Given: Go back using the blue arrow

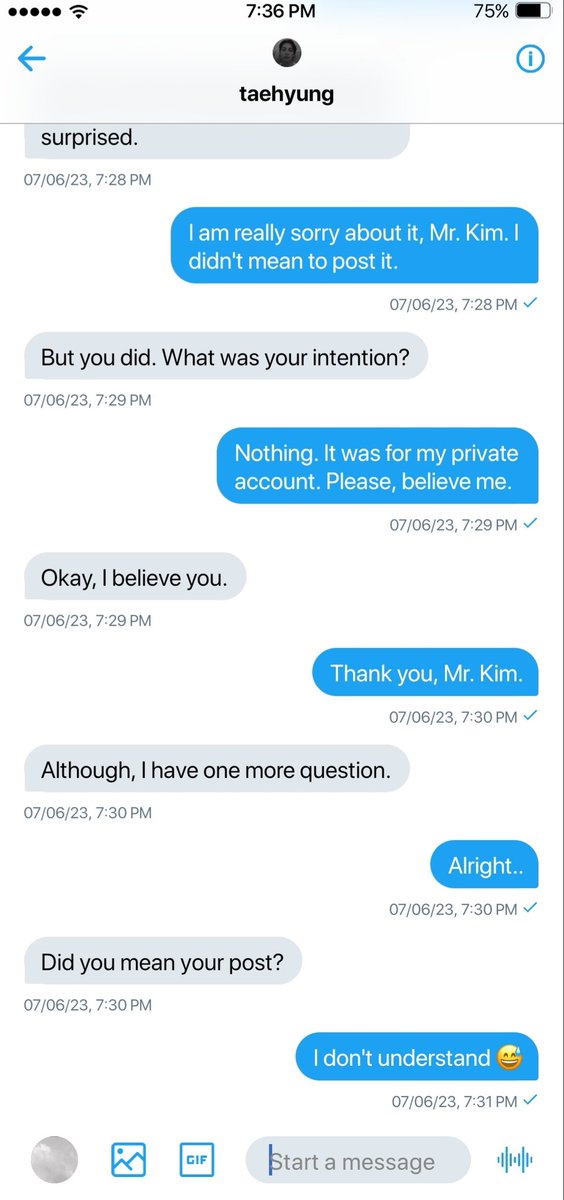Looking at the screenshot, I should tap(32, 60).
